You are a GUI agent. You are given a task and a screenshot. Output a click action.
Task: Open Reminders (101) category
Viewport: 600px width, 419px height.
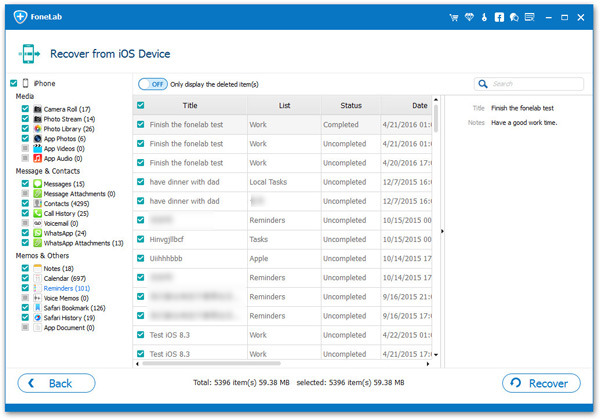click(x=67, y=288)
